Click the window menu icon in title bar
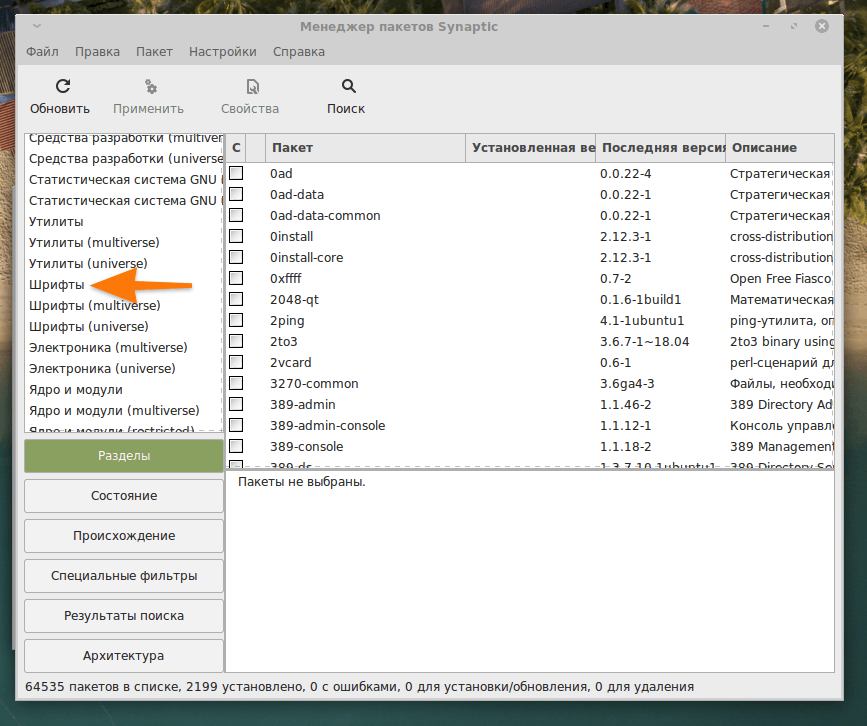 [x=37, y=26]
